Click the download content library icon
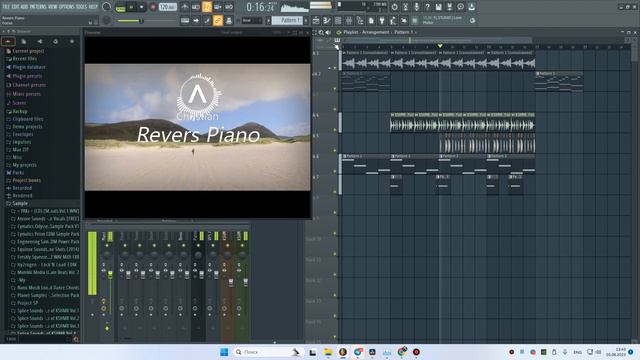Image resolution: width=640 pixels, height=360 pixels. tap(471, 7)
